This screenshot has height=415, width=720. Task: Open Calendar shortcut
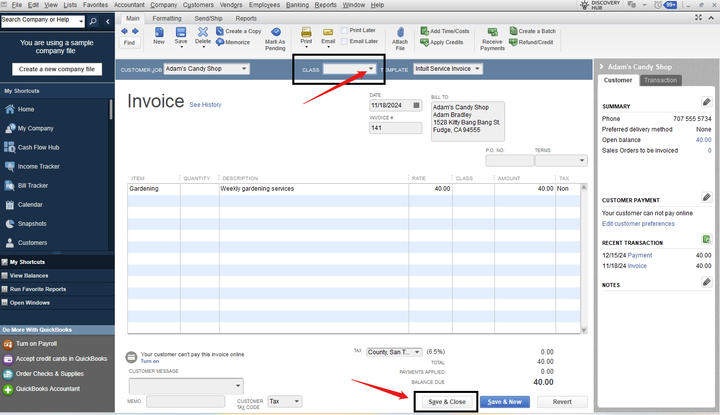[30, 204]
